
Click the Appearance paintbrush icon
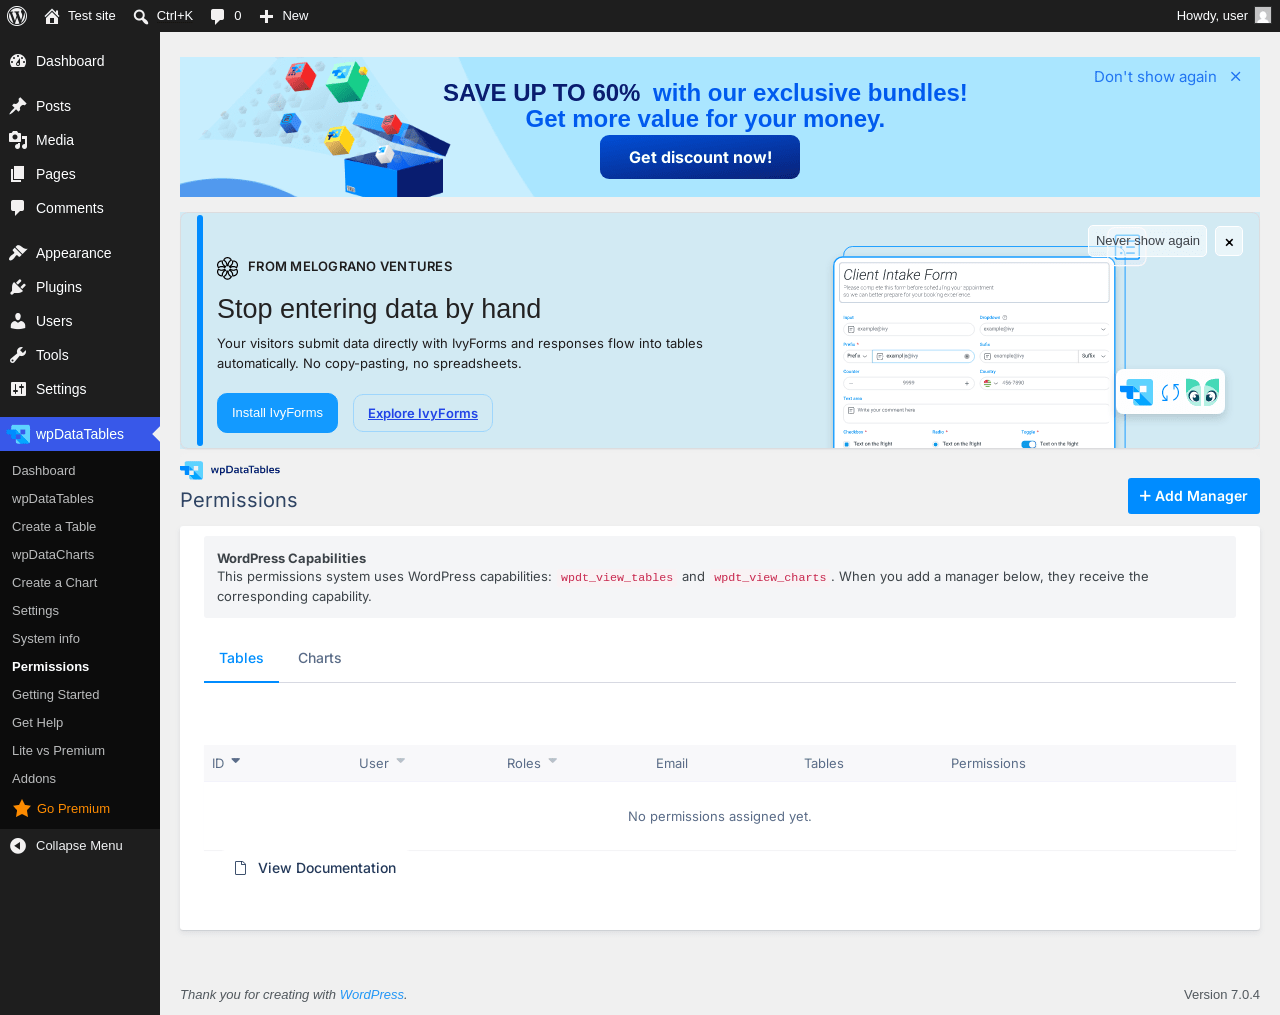18,253
